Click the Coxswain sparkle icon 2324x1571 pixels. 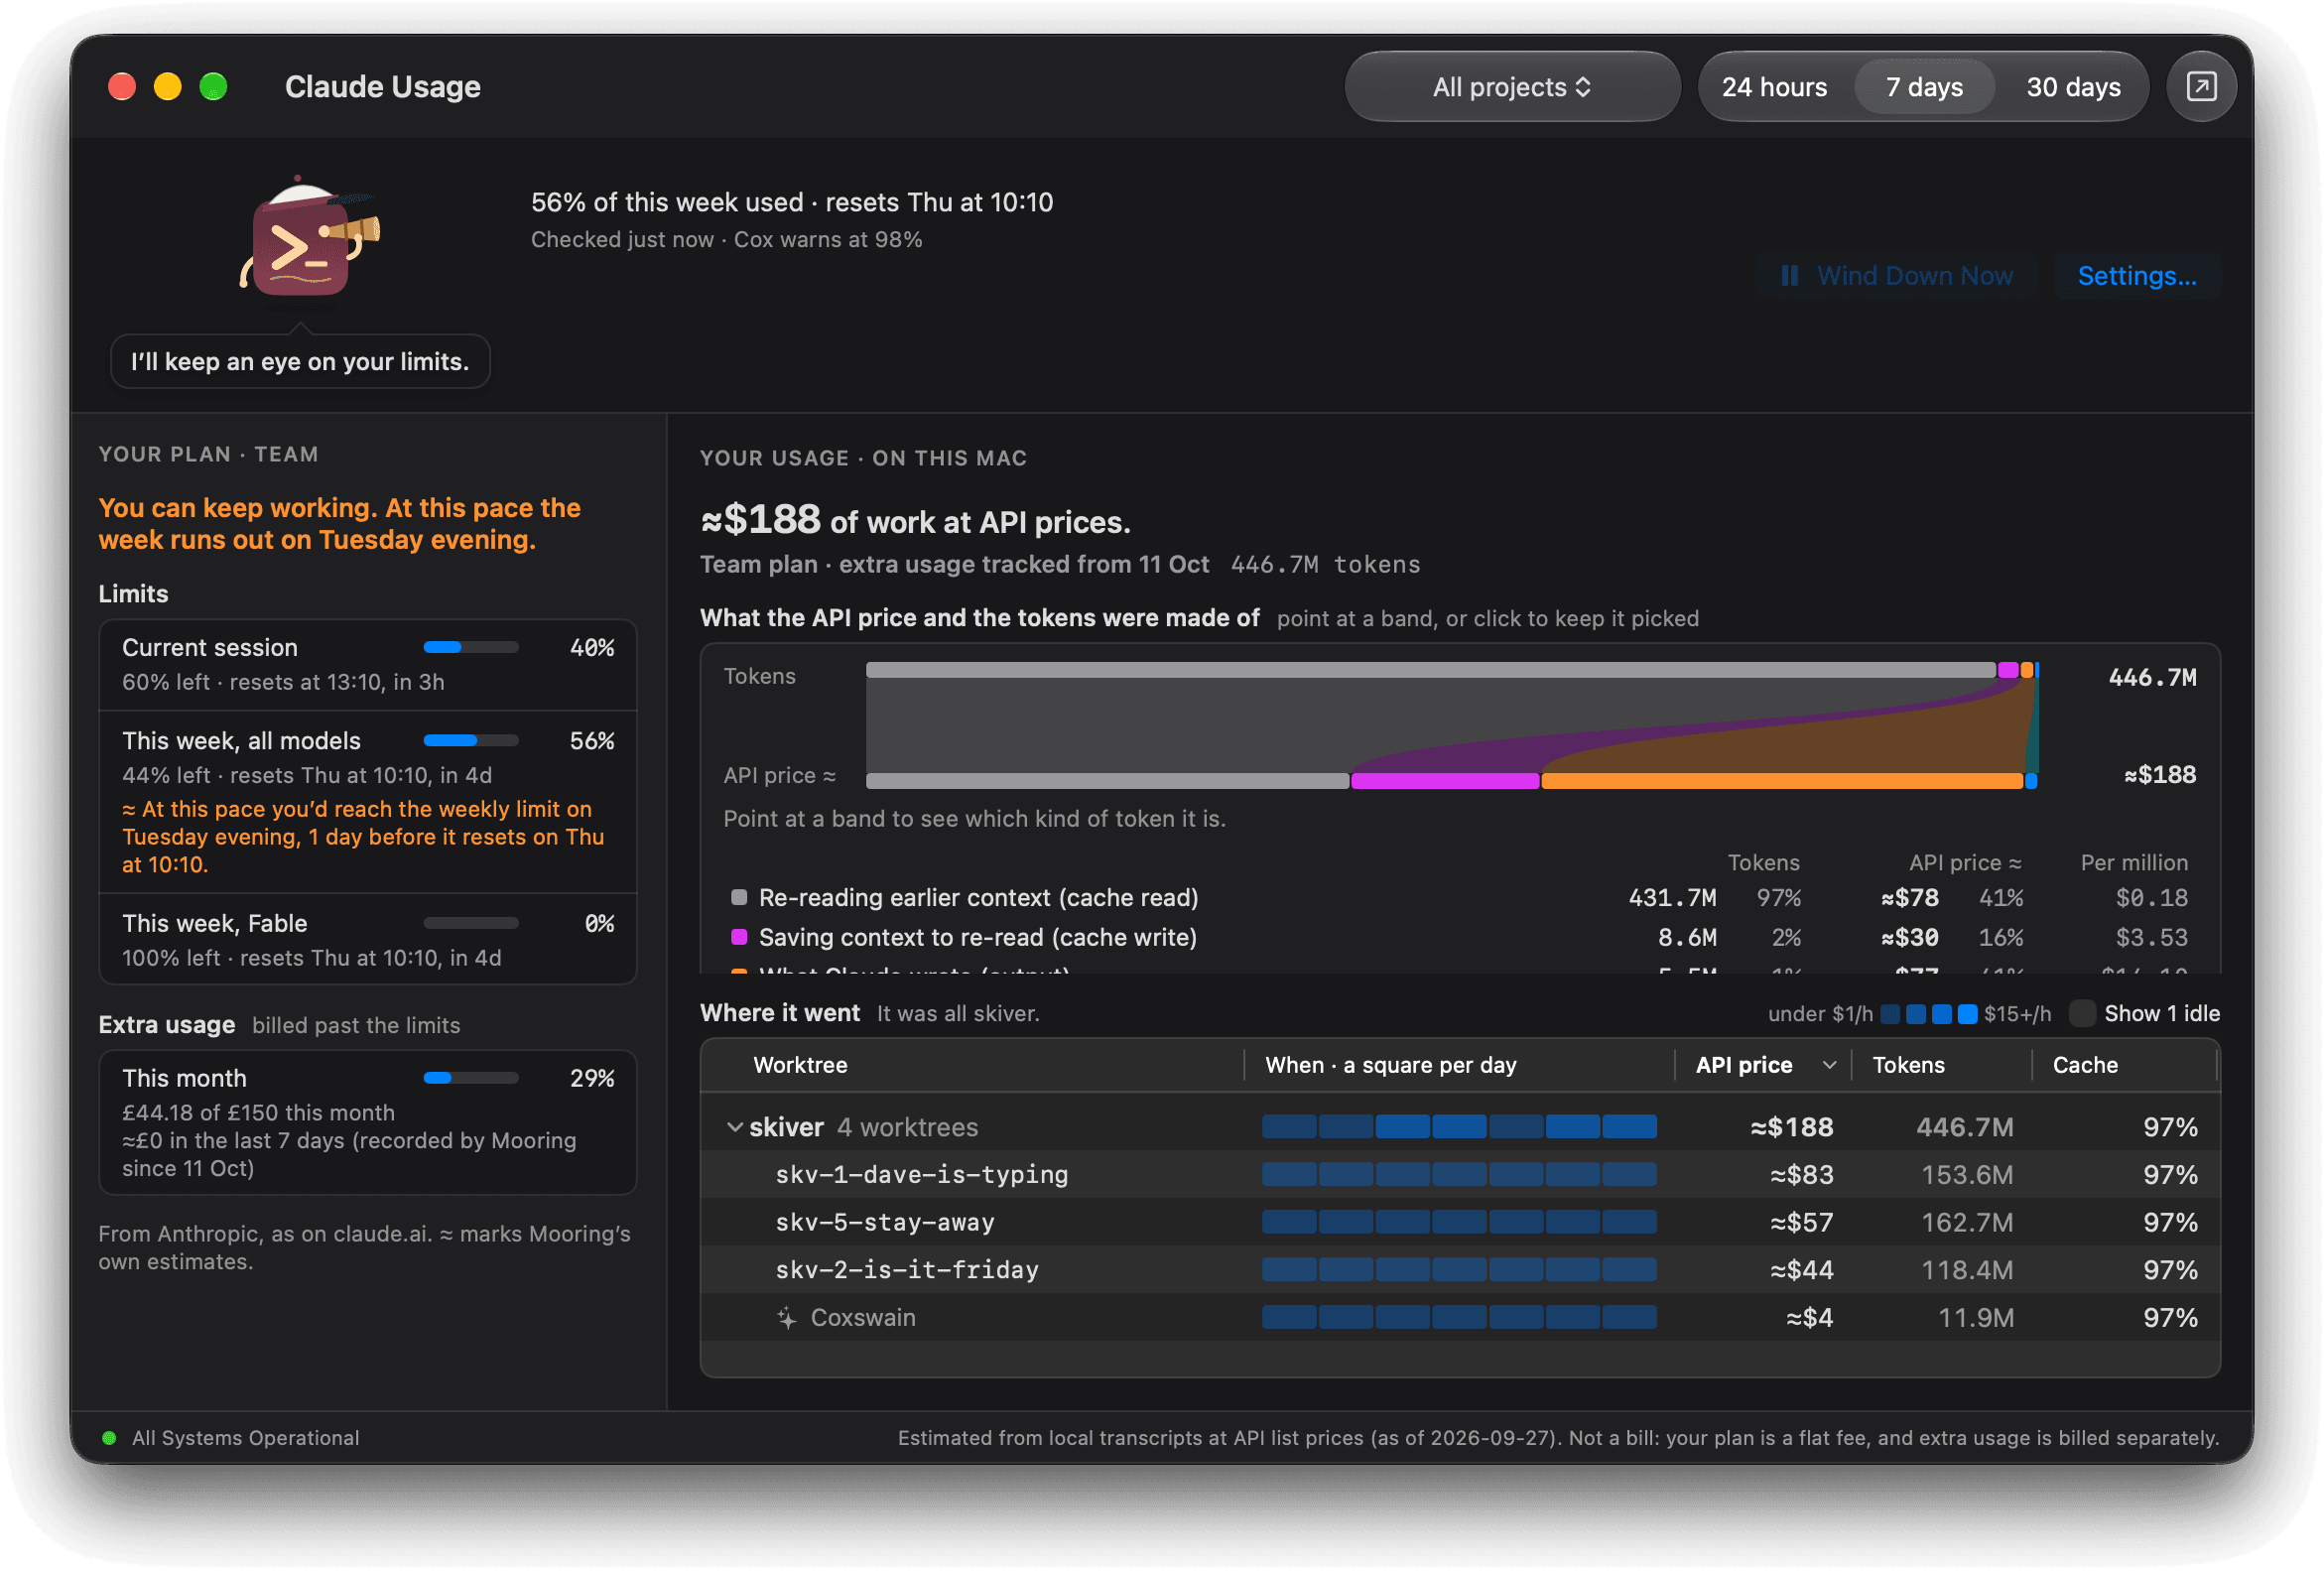coord(787,1318)
